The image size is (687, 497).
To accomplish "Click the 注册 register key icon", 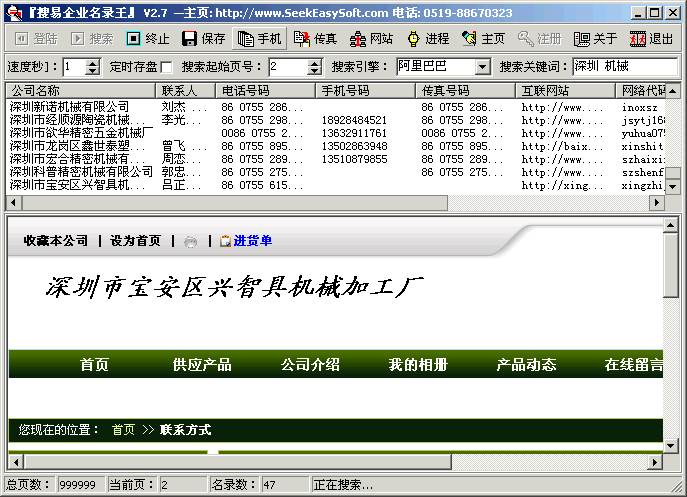I will coord(539,39).
